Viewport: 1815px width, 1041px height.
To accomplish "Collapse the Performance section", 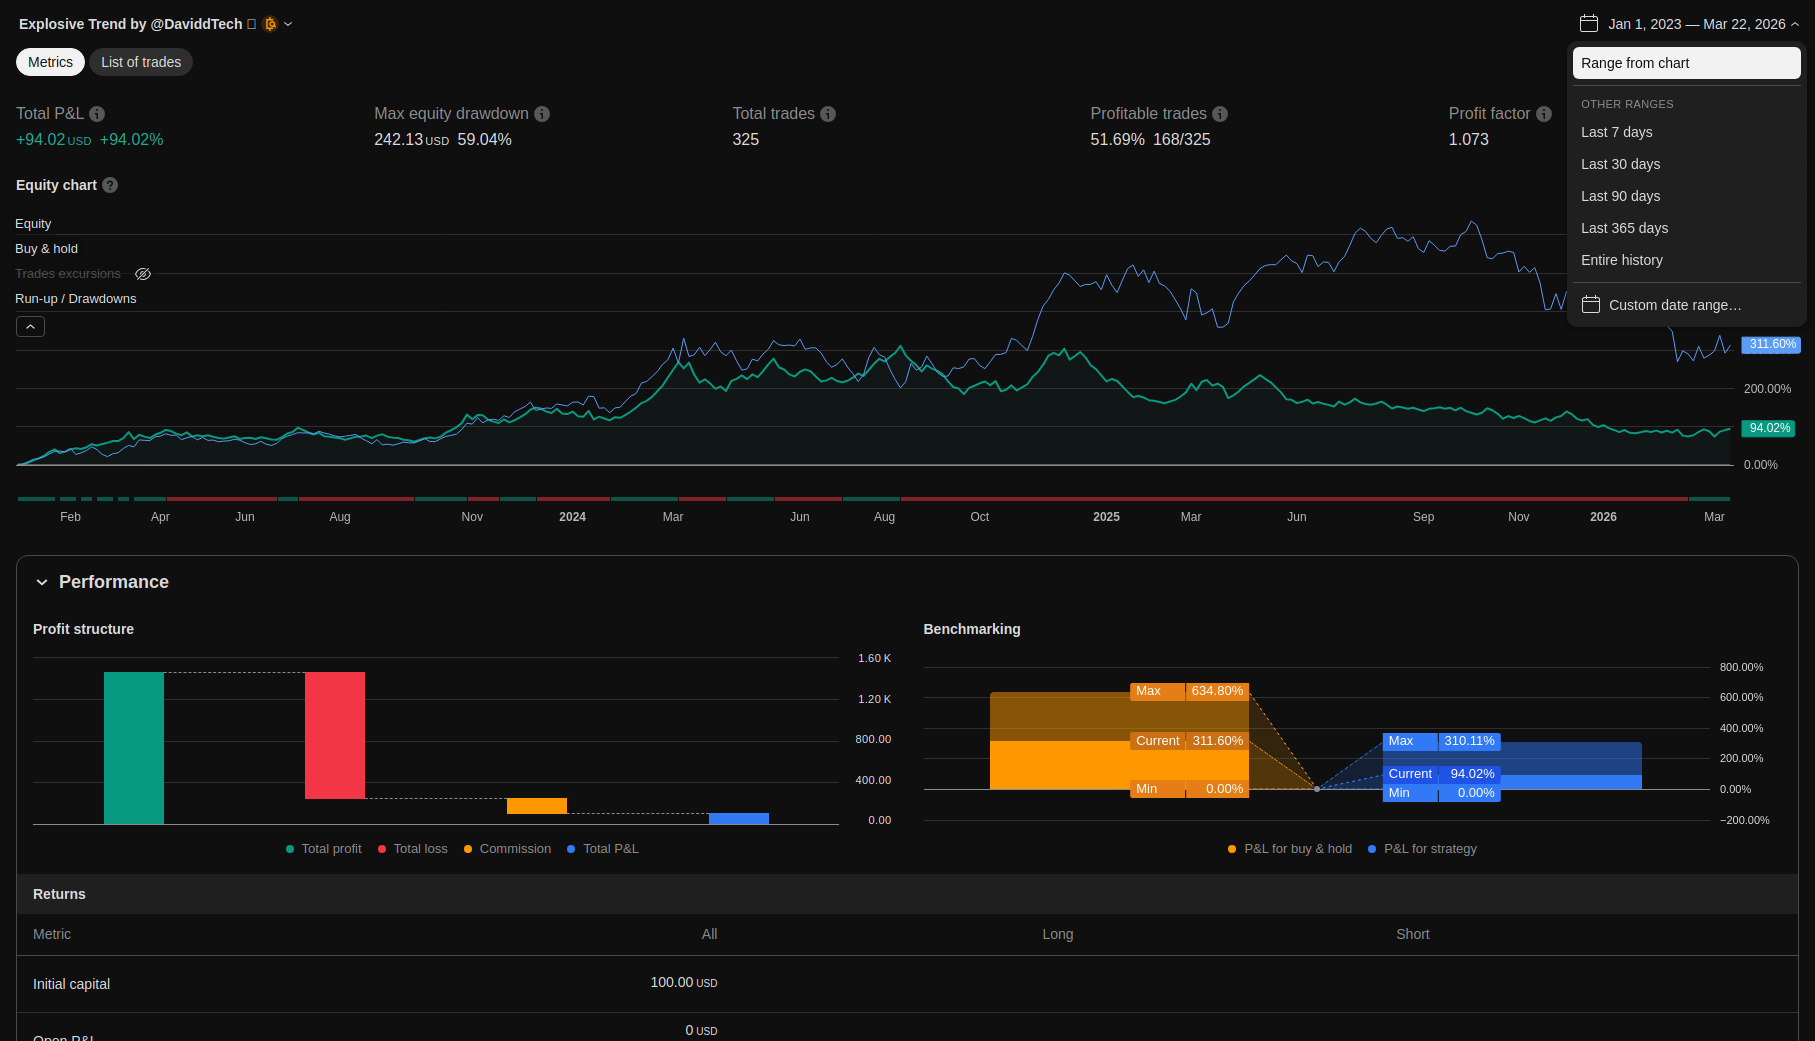I will pyautogui.click(x=42, y=582).
